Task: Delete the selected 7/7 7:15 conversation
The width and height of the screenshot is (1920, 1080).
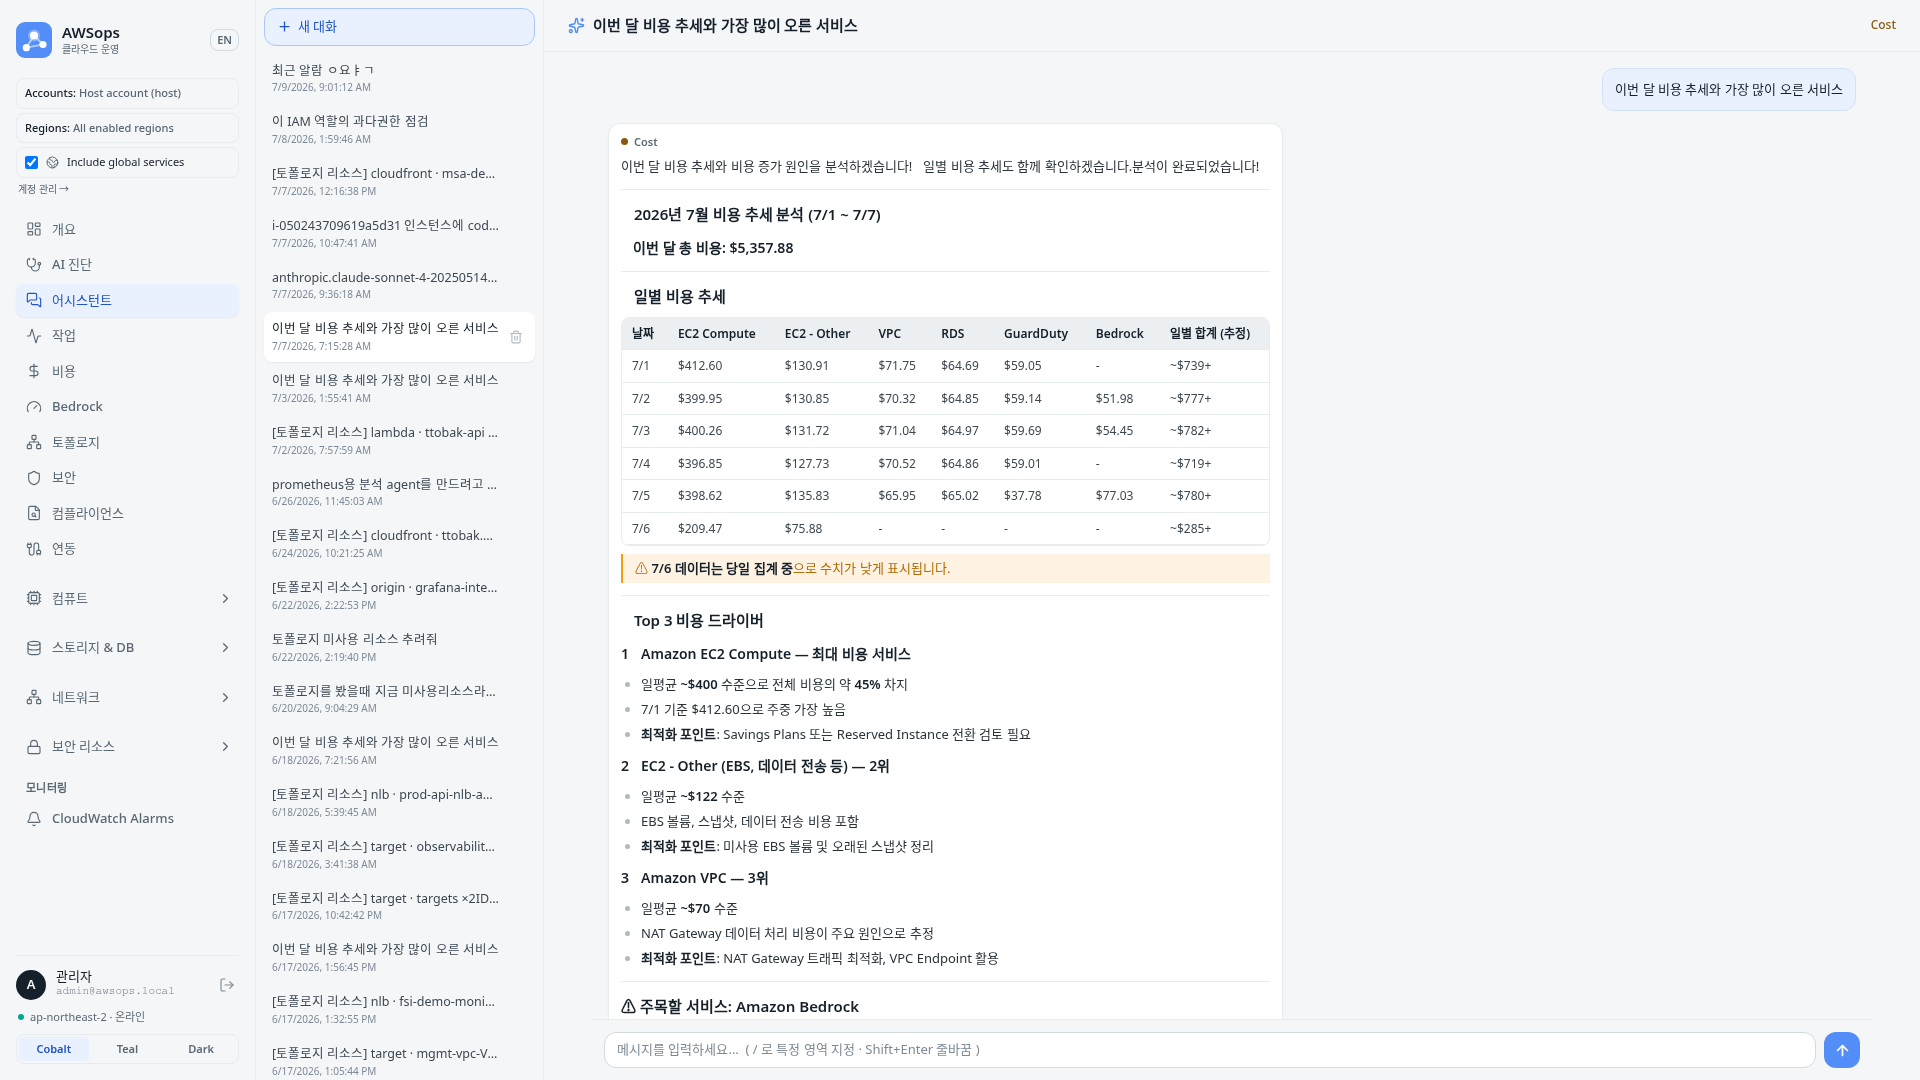Action: (x=516, y=337)
